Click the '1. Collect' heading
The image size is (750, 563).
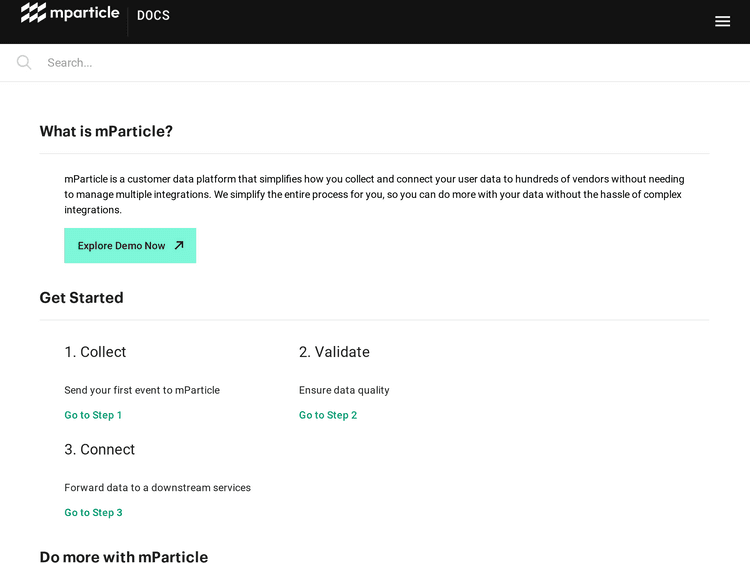[x=95, y=352]
